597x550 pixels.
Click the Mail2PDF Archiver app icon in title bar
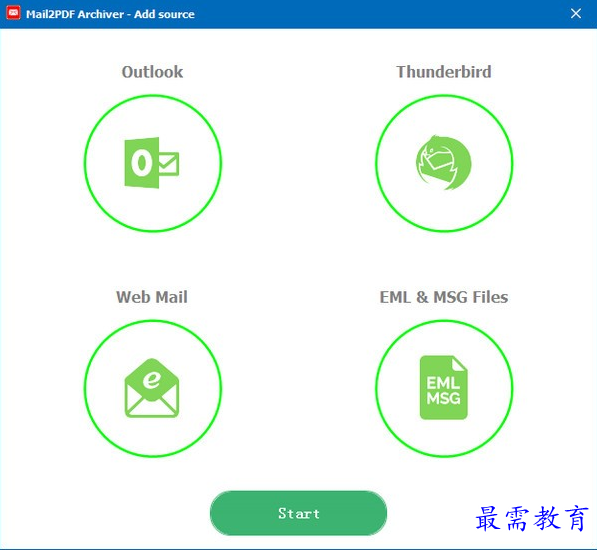pyautogui.click(x=13, y=13)
